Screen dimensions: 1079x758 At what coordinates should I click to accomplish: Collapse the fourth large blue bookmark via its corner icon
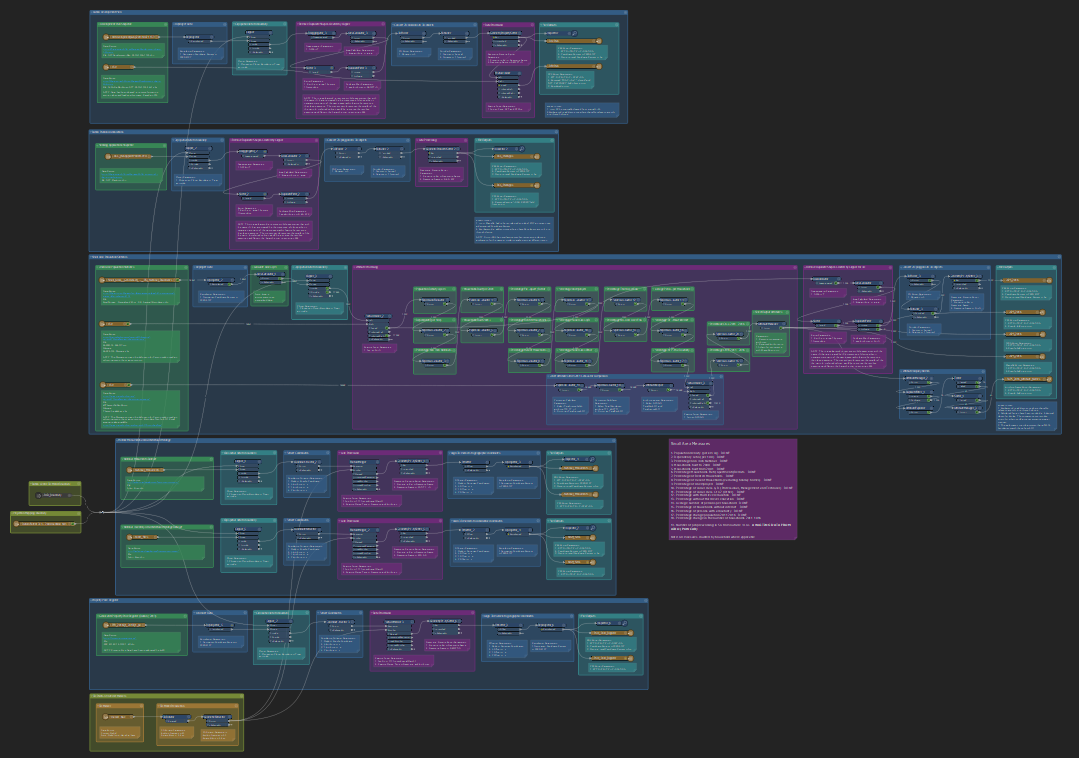613,440
